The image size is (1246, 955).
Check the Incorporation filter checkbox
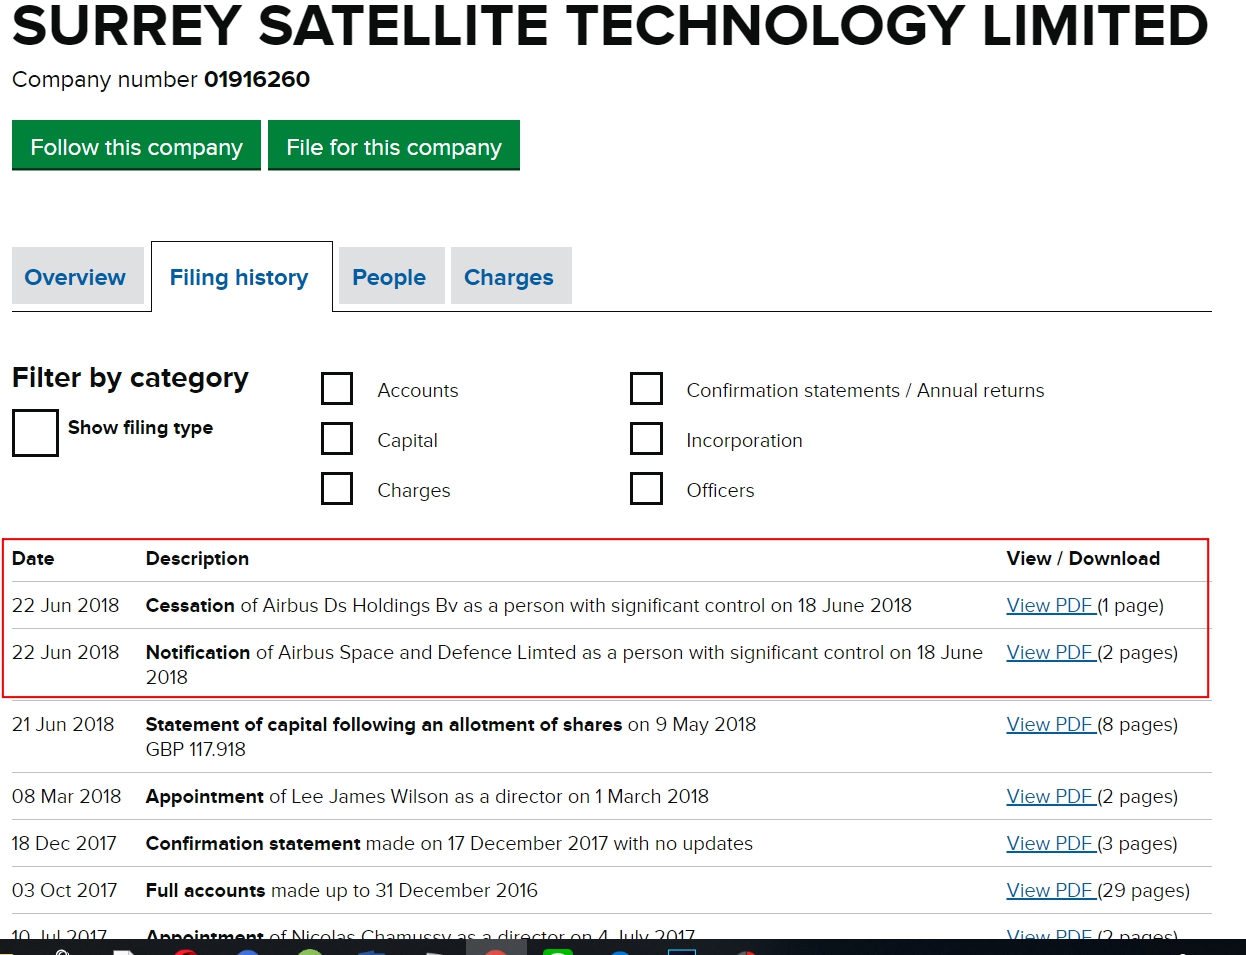[x=646, y=439]
